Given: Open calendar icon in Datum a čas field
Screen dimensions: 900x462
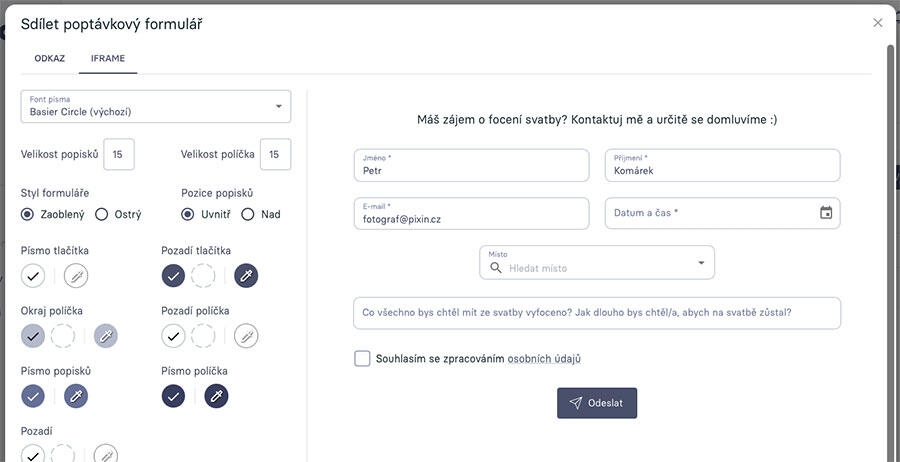Looking at the screenshot, I should click(x=826, y=213).
